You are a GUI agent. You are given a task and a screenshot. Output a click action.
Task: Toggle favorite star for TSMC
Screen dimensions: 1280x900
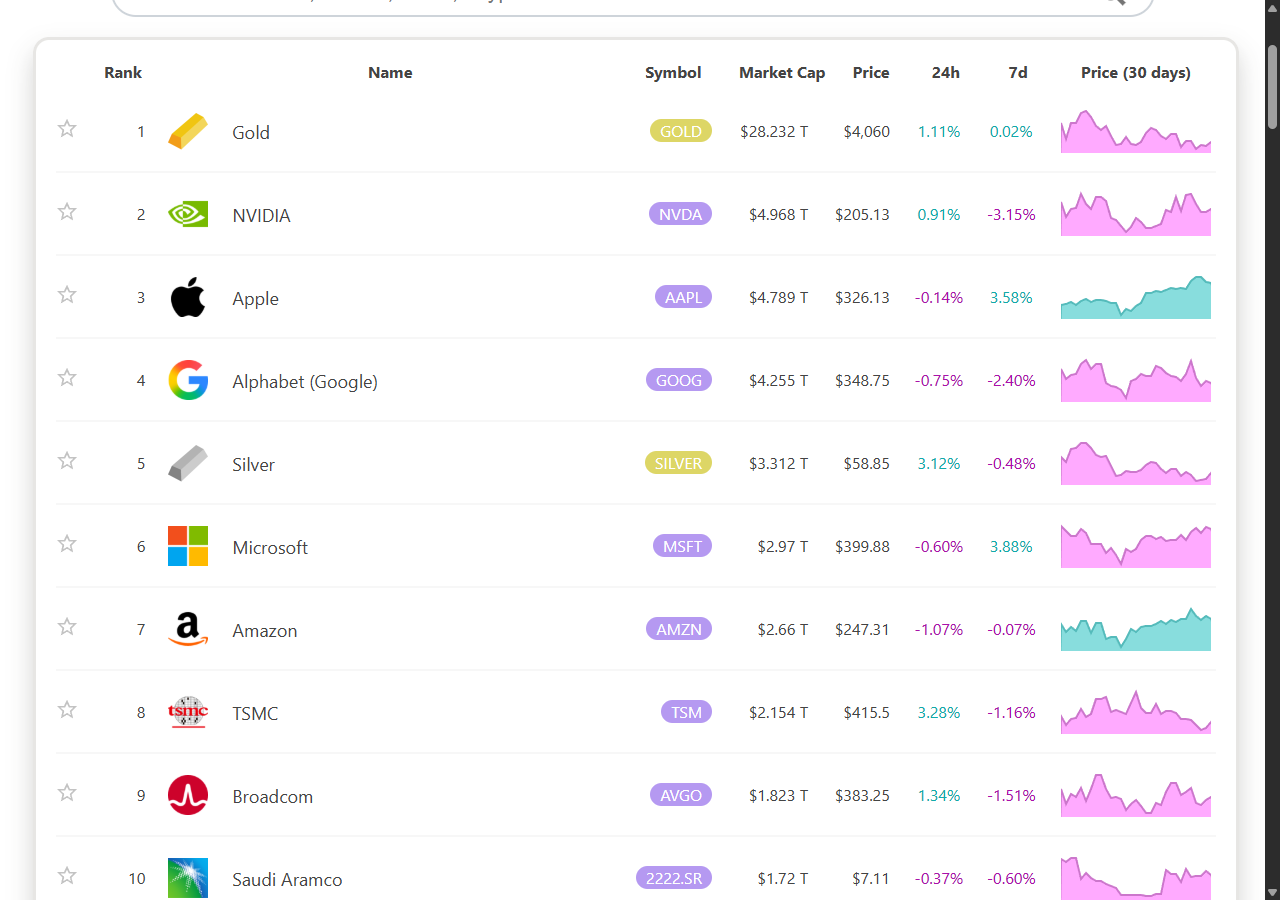pyautogui.click(x=67, y=709)
